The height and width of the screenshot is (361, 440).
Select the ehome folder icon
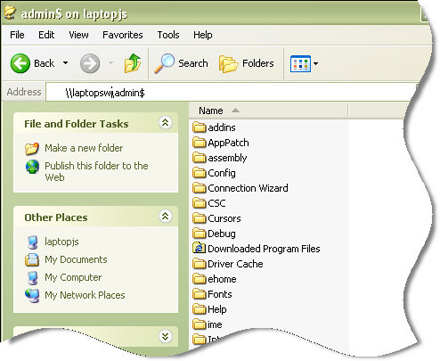(199, 279)
